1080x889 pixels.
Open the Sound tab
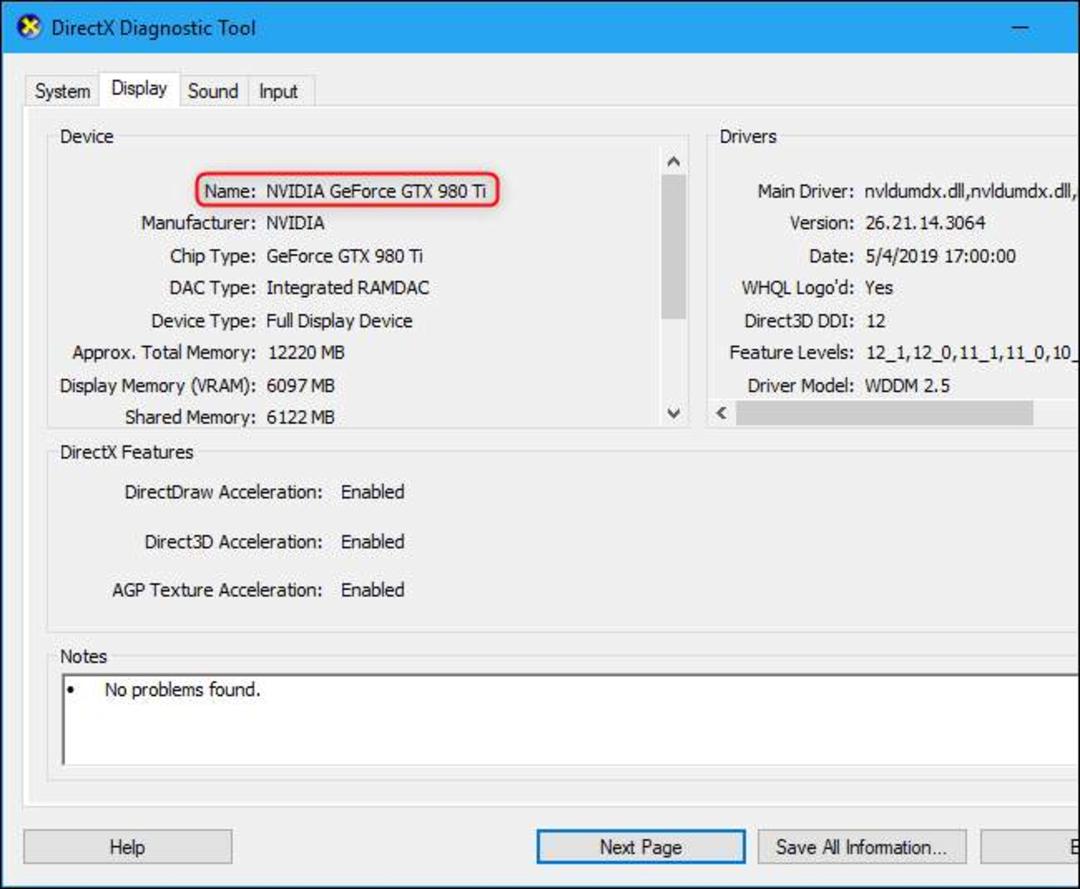point(213,91)
